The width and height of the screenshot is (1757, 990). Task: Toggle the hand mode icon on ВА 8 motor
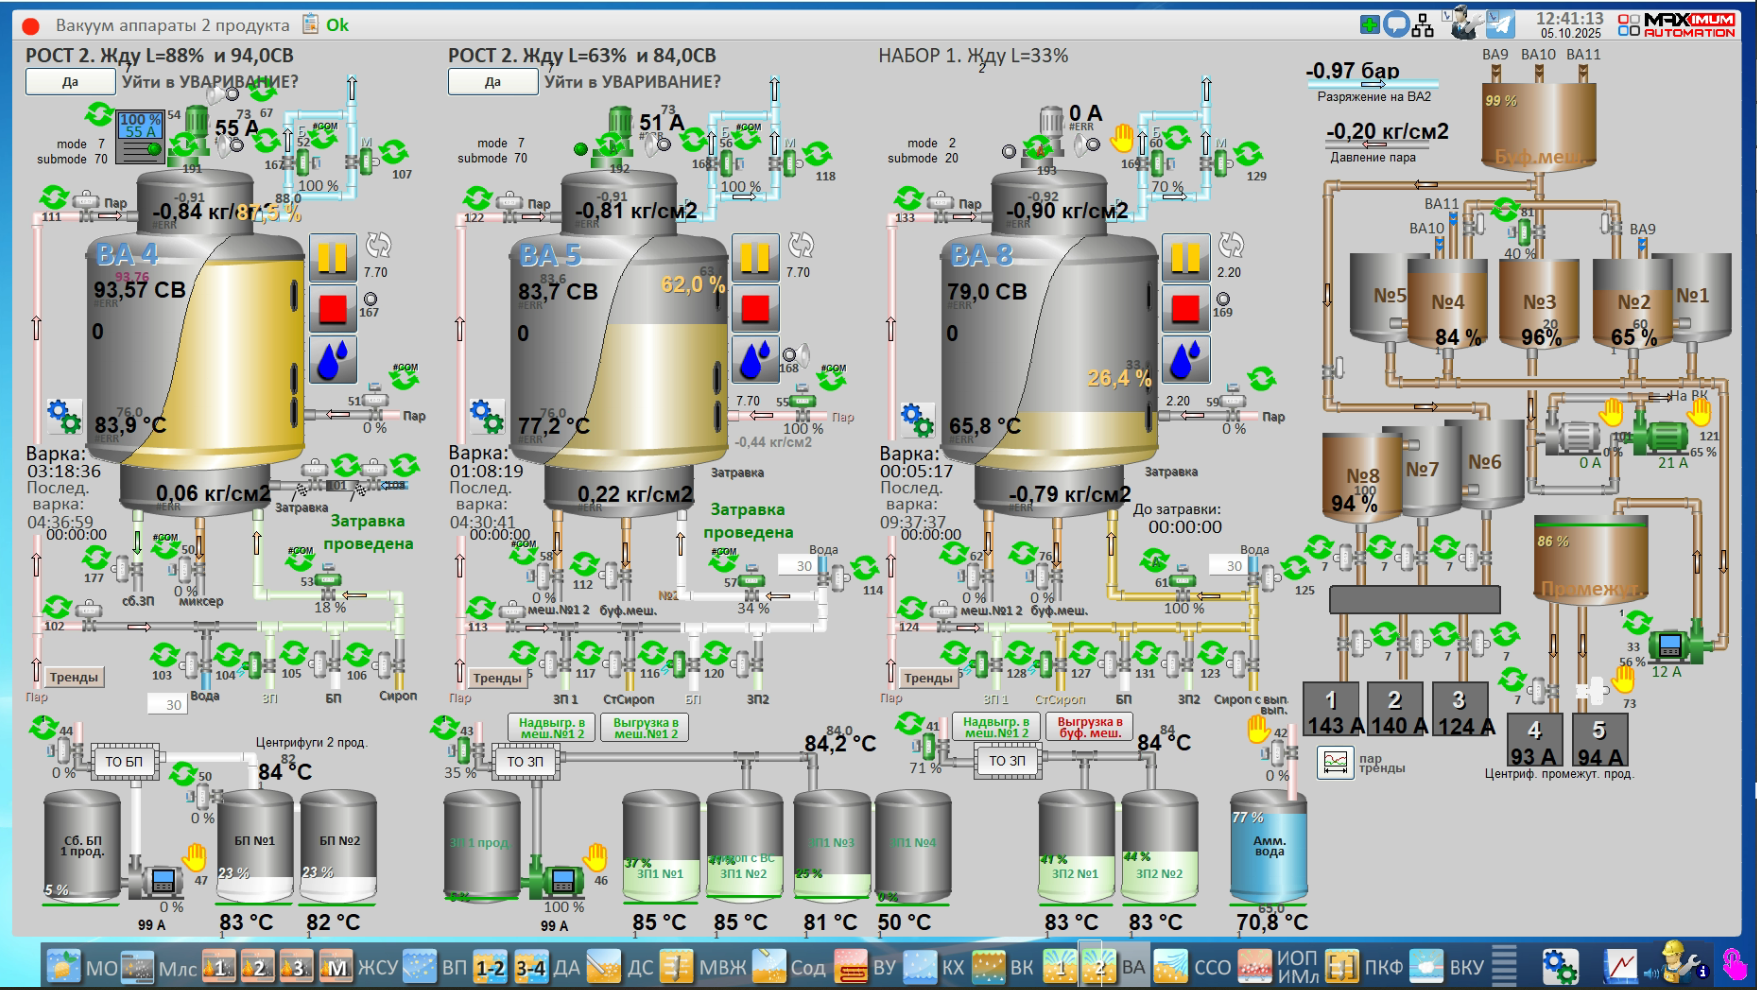(1123, 136)
